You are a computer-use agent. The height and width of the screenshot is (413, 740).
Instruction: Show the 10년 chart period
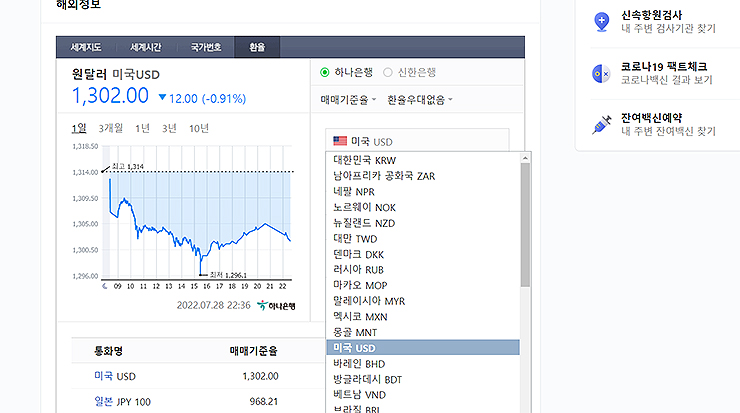tap(199, 128)
